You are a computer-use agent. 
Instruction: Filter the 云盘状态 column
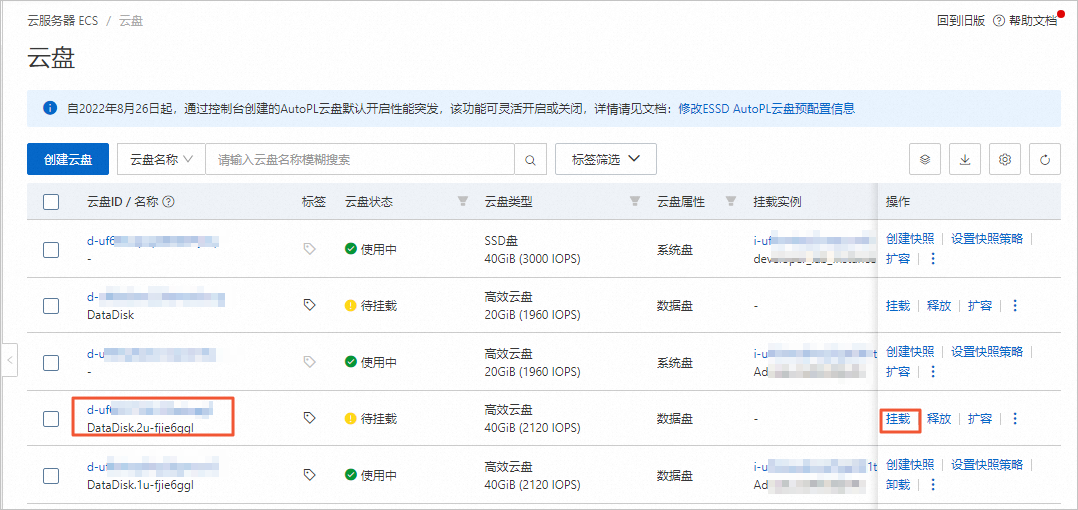pyautogui.click(x=462, y=202)
